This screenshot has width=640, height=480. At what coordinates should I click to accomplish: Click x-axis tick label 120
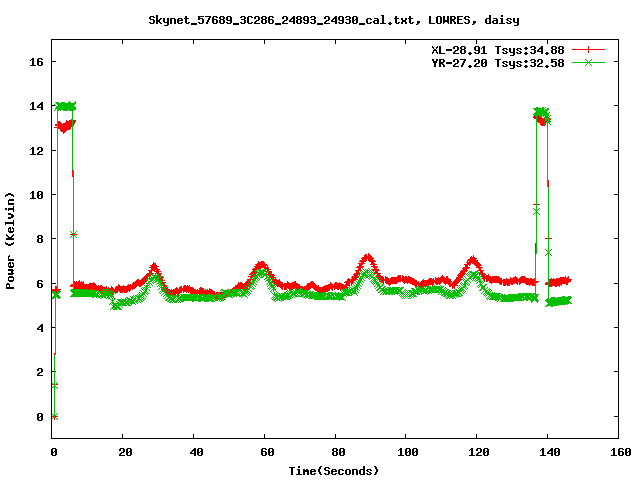pos(479,452)
